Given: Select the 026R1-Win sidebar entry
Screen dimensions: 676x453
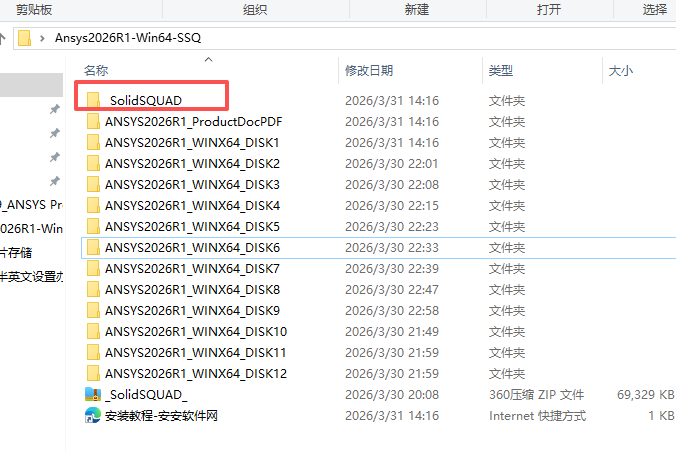Looking at the screenshot, I should [x=31, y=228].
